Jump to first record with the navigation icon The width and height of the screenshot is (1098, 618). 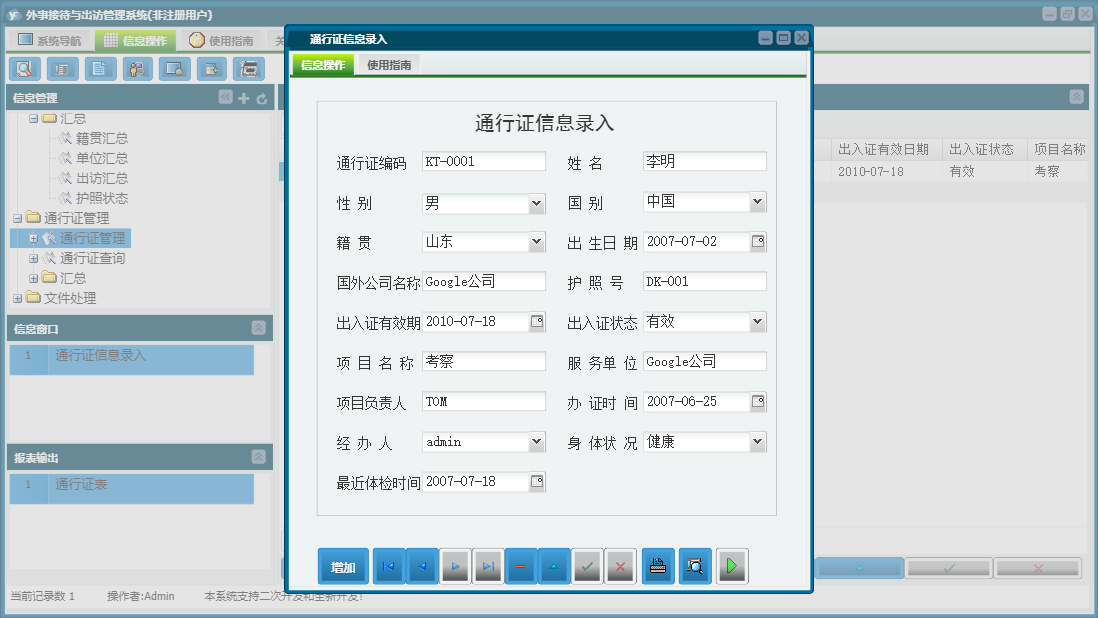[389, 566]
